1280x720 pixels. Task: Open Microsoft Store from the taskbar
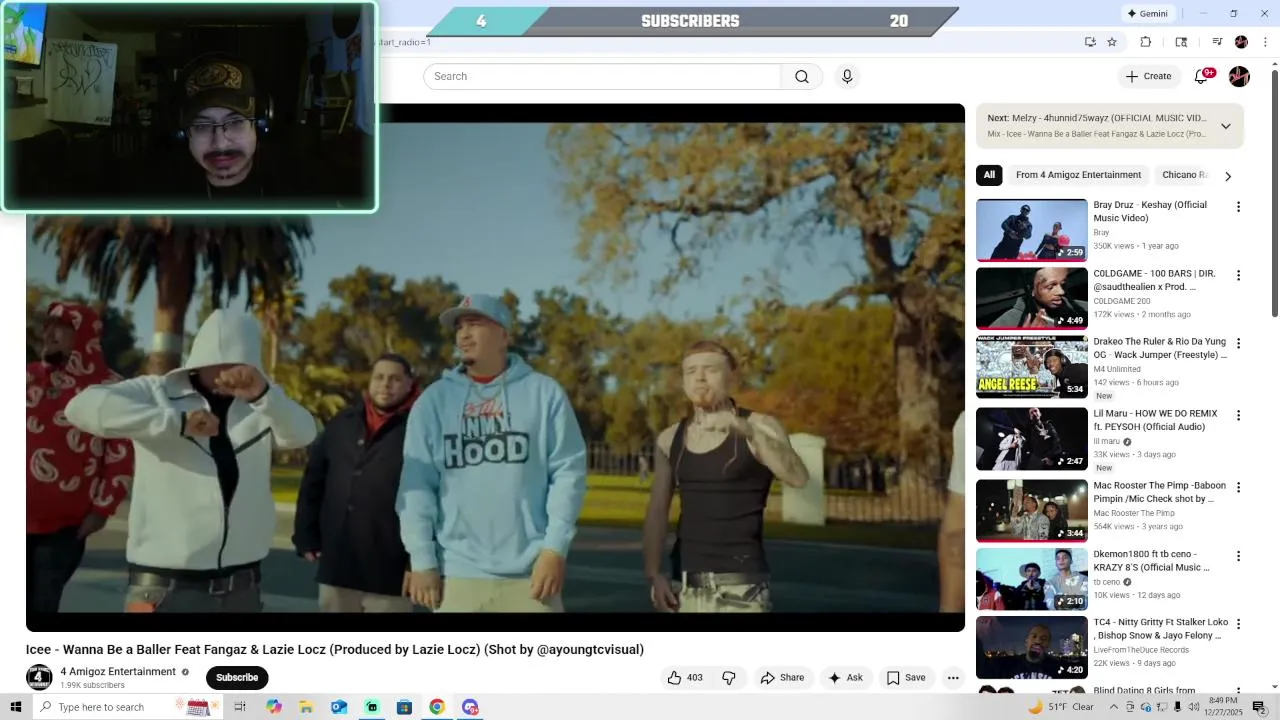pos(404,707)
